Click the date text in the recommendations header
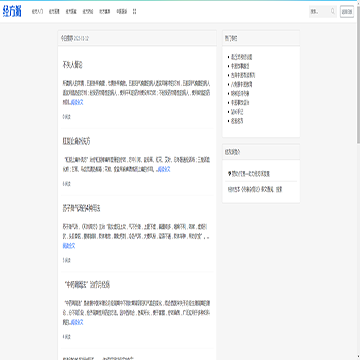360x360 pixels. click(82, 39)
